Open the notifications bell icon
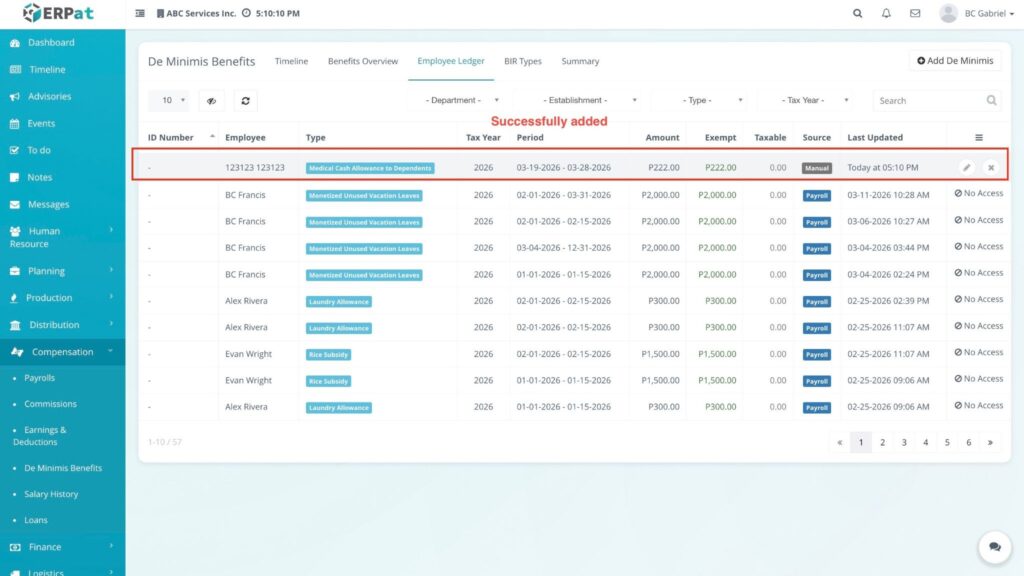 [886, 14]
